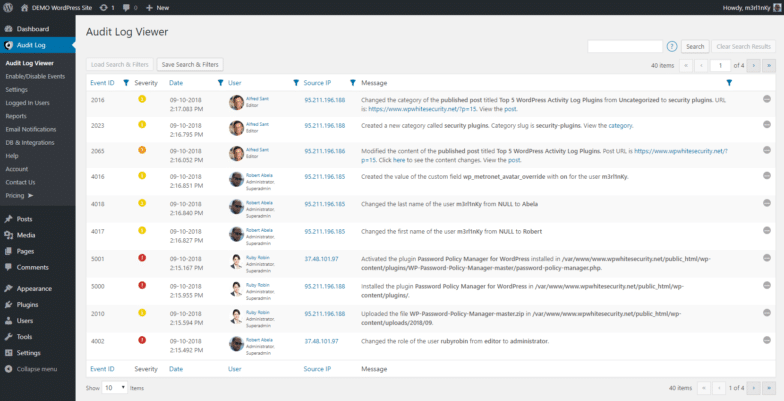
Task: Open Pricing submenu item
Action: pos(20,196)
